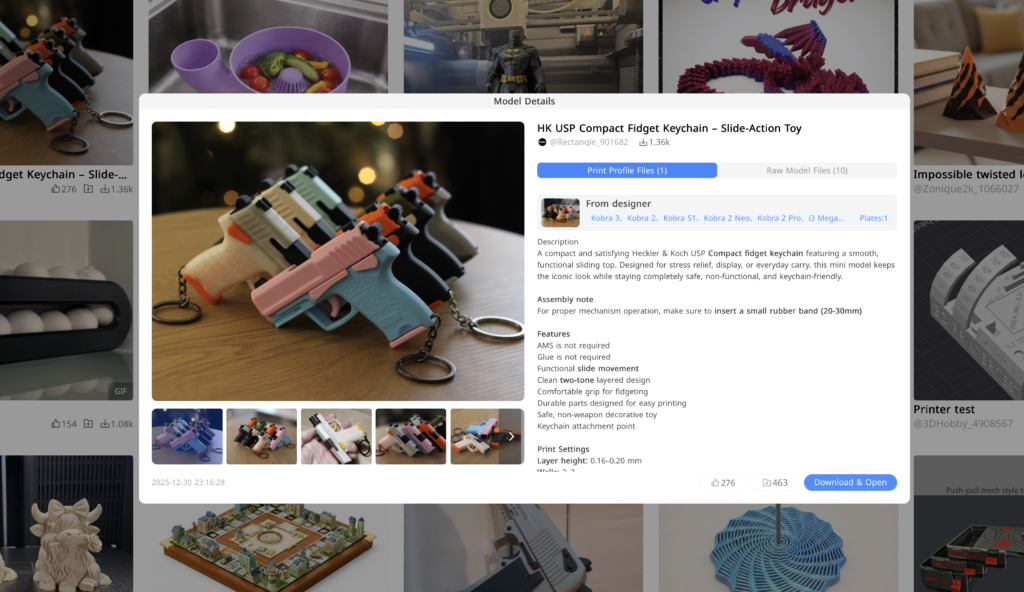Select the Print Profile Files (1) tab
Viewport: 1024px width, 592px height.
(627, 171)
